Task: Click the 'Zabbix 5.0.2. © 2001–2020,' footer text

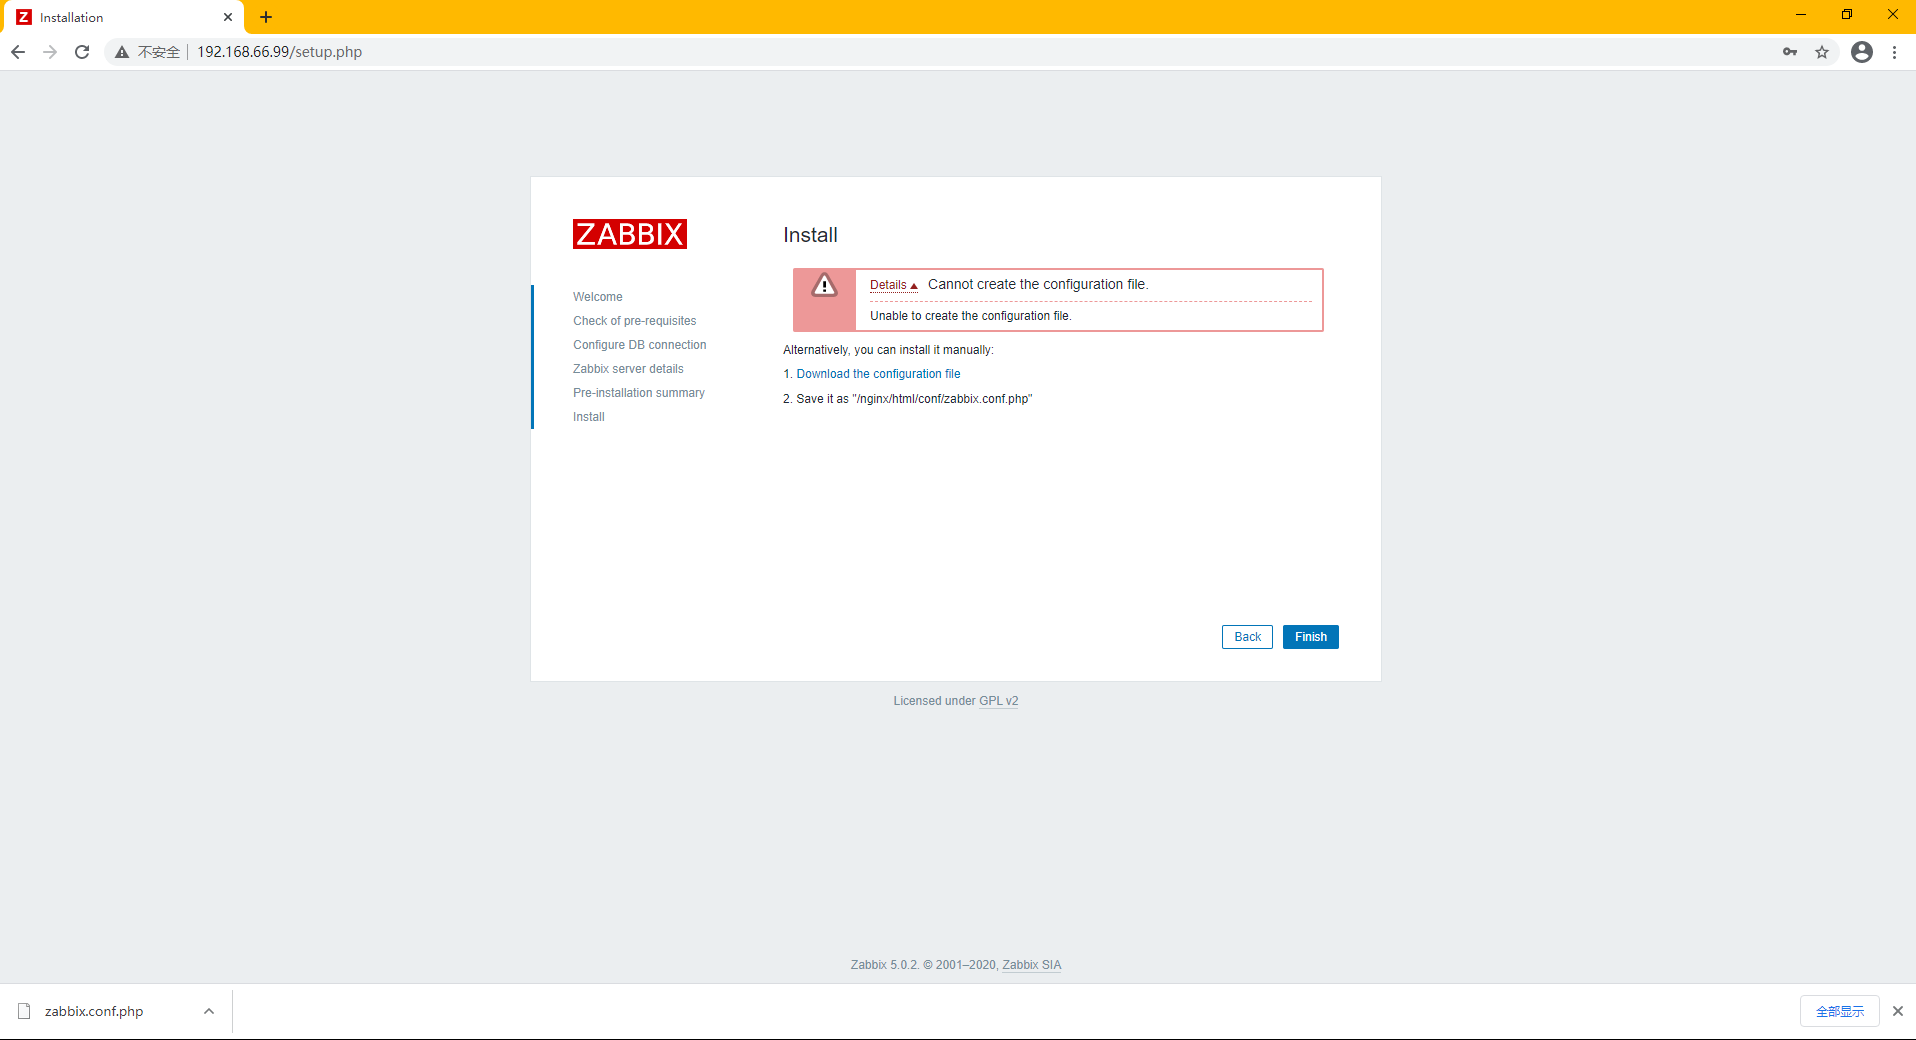Action: coord(924,965)
